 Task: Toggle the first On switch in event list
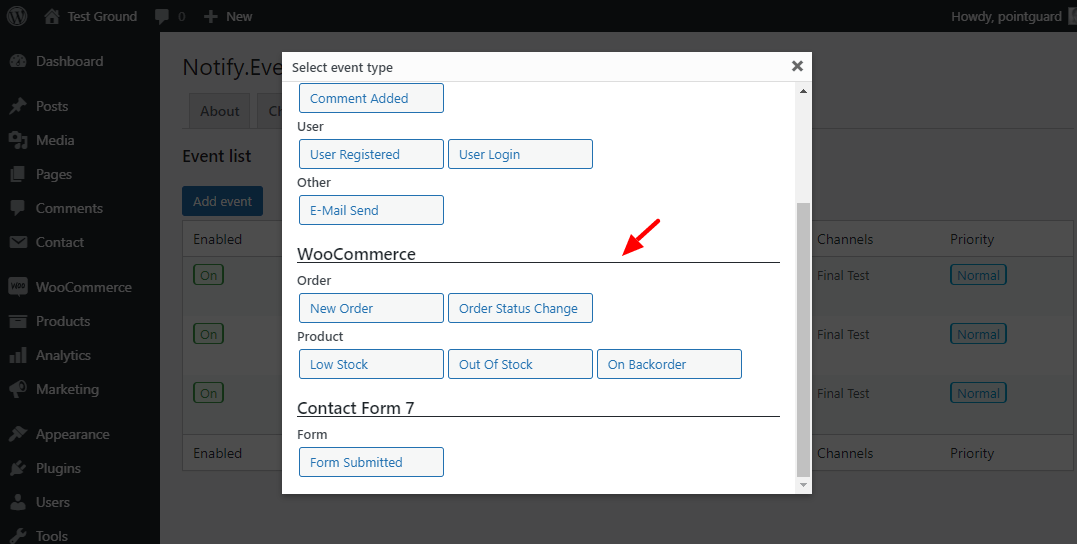[x=209, y=275]
